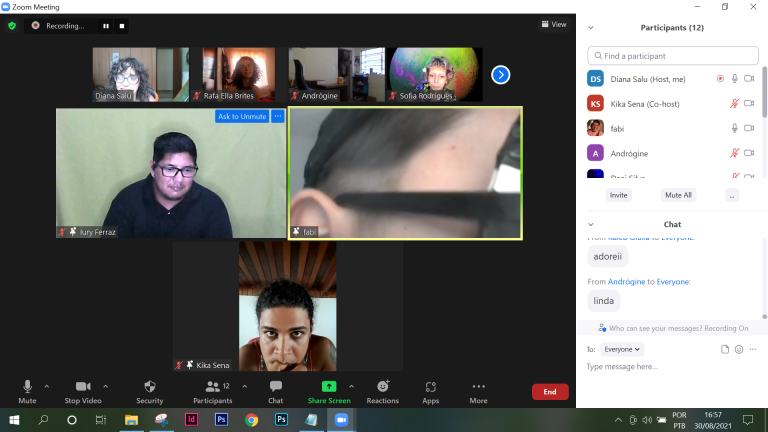Mute fabi in participant list

pos(735,128)
